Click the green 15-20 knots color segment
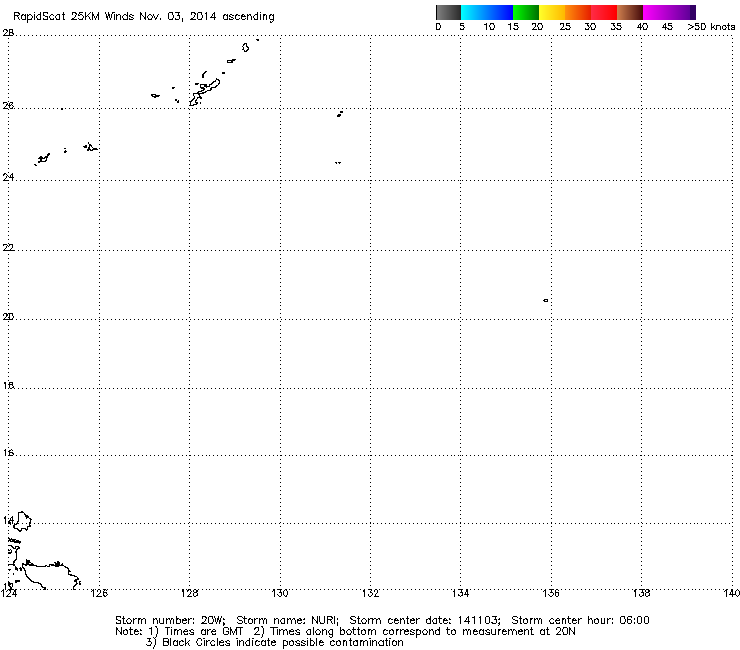 pos(526,12)
